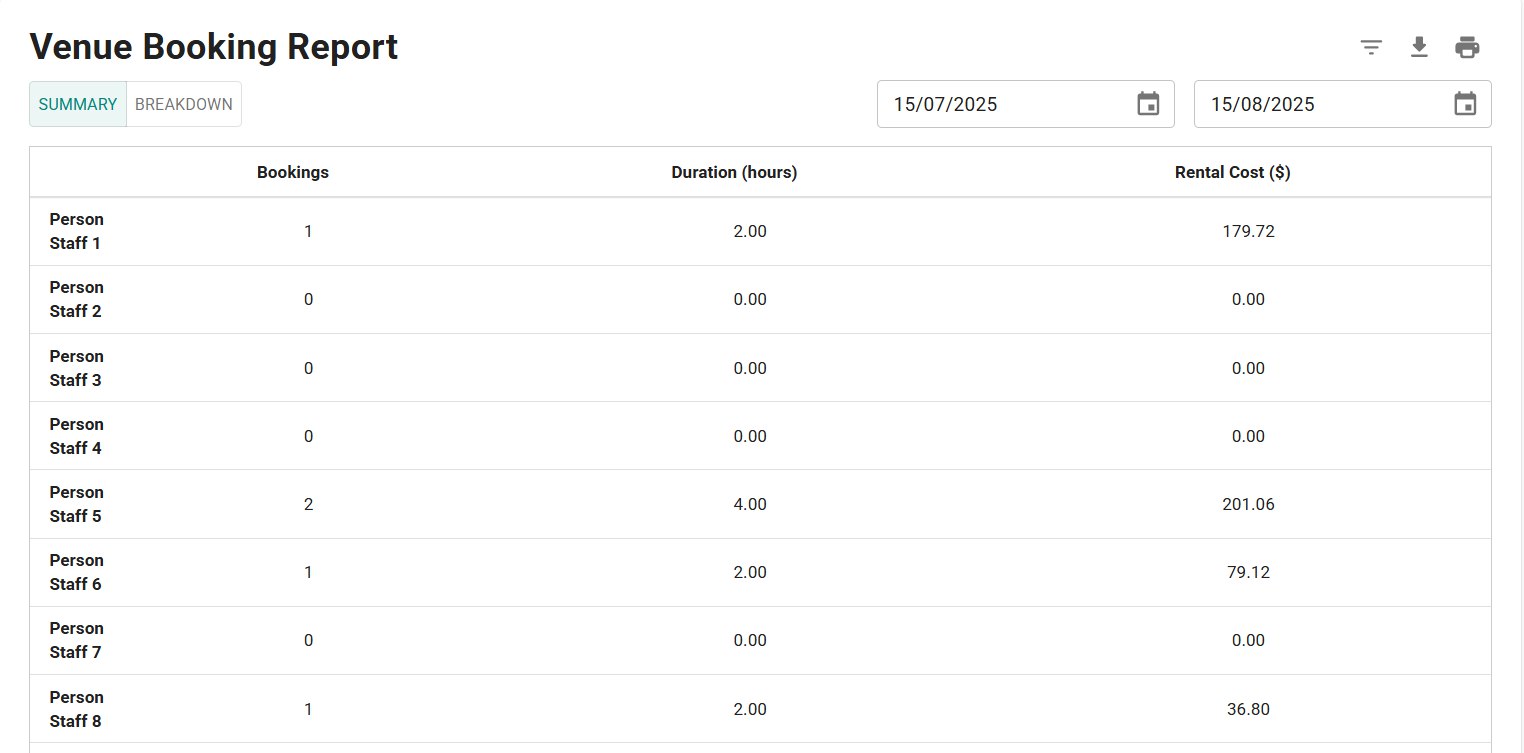Screen dimensions: 1524x753
Task: Click the start date field 15/07/2025
Action: 1000,104
